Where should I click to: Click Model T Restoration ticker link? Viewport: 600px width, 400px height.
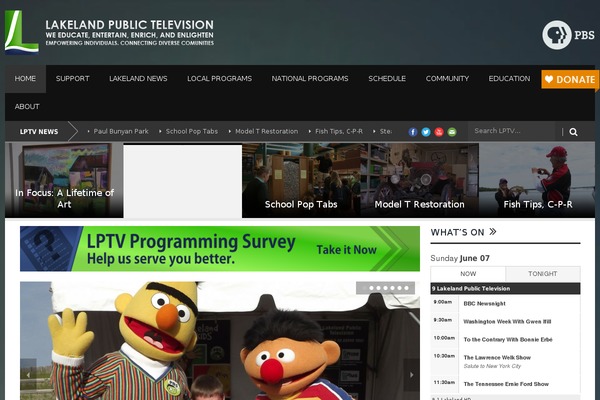pyautogui.click(x=267, y=131)
